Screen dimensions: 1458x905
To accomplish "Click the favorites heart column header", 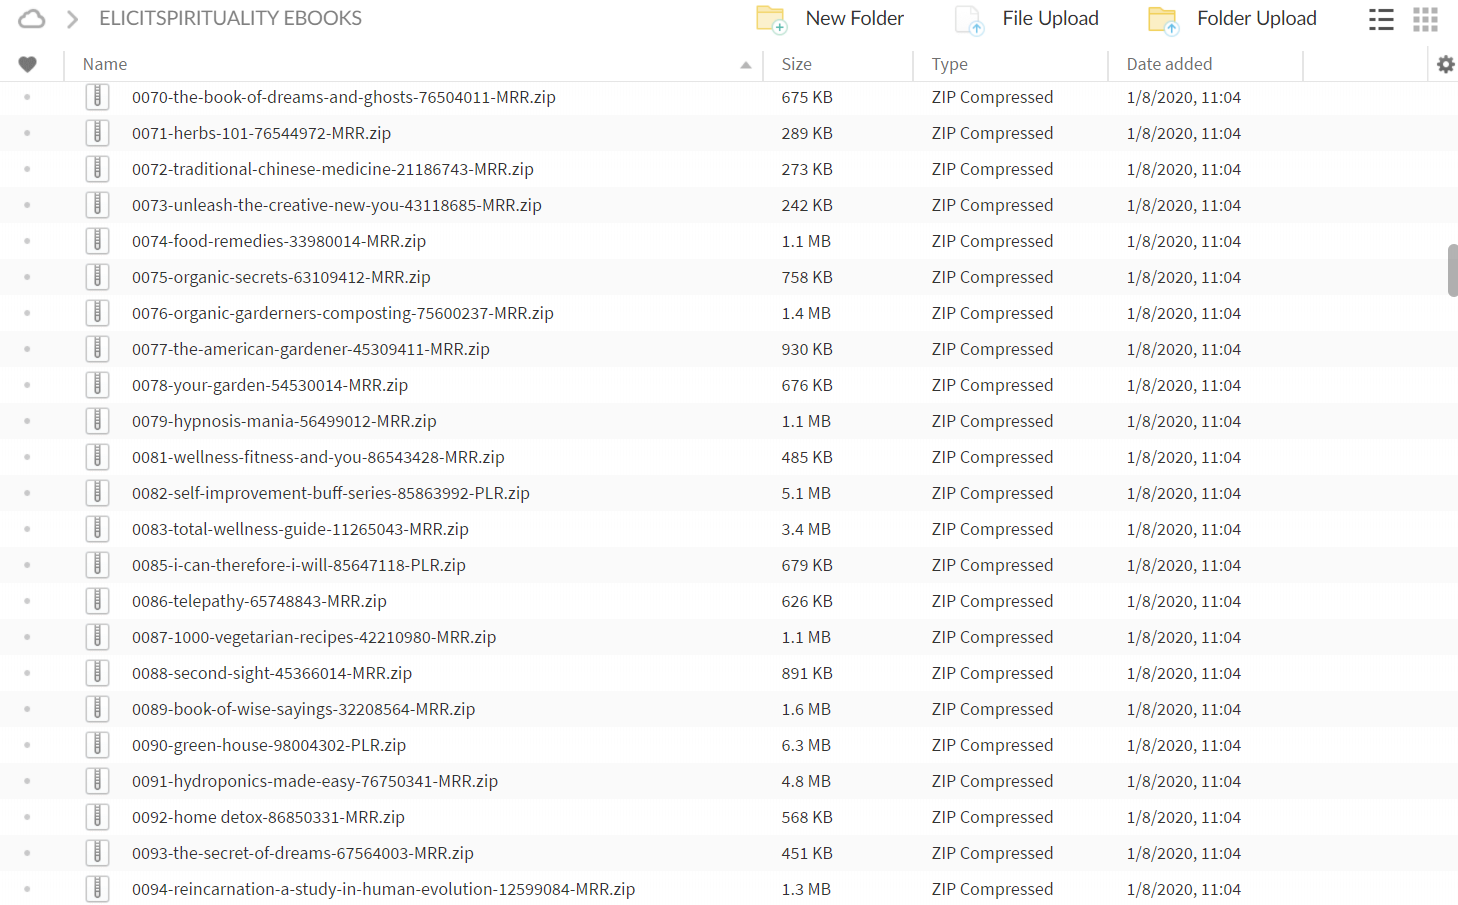I will click(x=28, y=64).
